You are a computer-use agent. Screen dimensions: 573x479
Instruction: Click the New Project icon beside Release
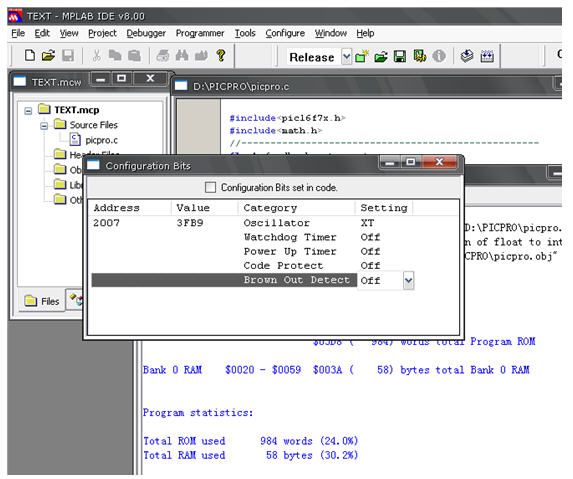(x=362, y=57)
